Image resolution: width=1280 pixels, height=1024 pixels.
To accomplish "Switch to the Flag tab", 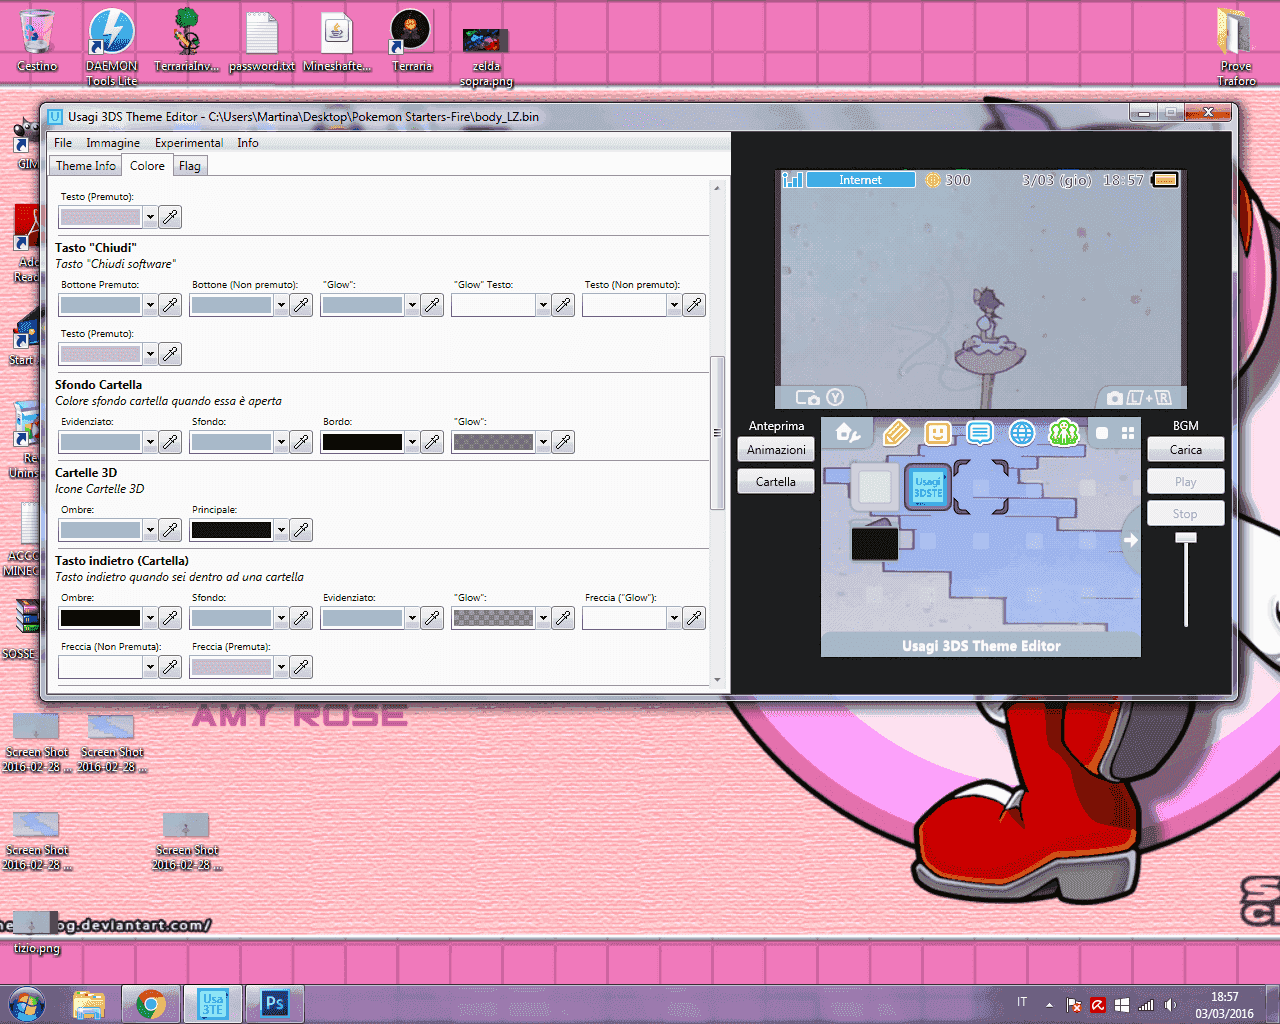I will tap(190, 166).
